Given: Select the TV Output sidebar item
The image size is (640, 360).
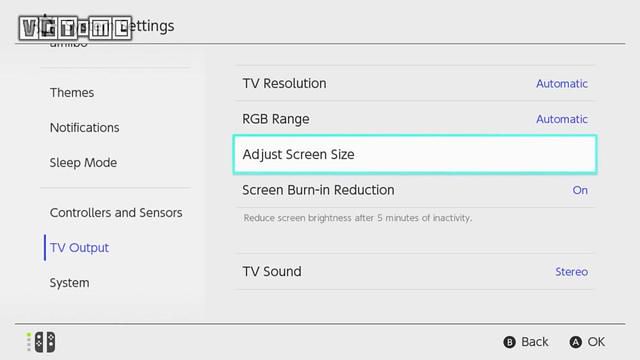Looking at the screenshot, I should (79, 248).
